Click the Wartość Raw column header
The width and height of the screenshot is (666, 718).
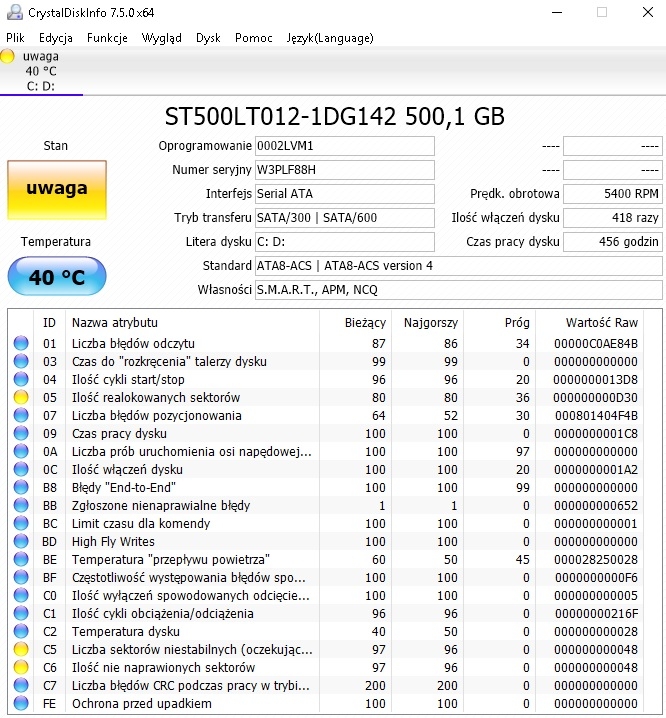tap(590, 323)
